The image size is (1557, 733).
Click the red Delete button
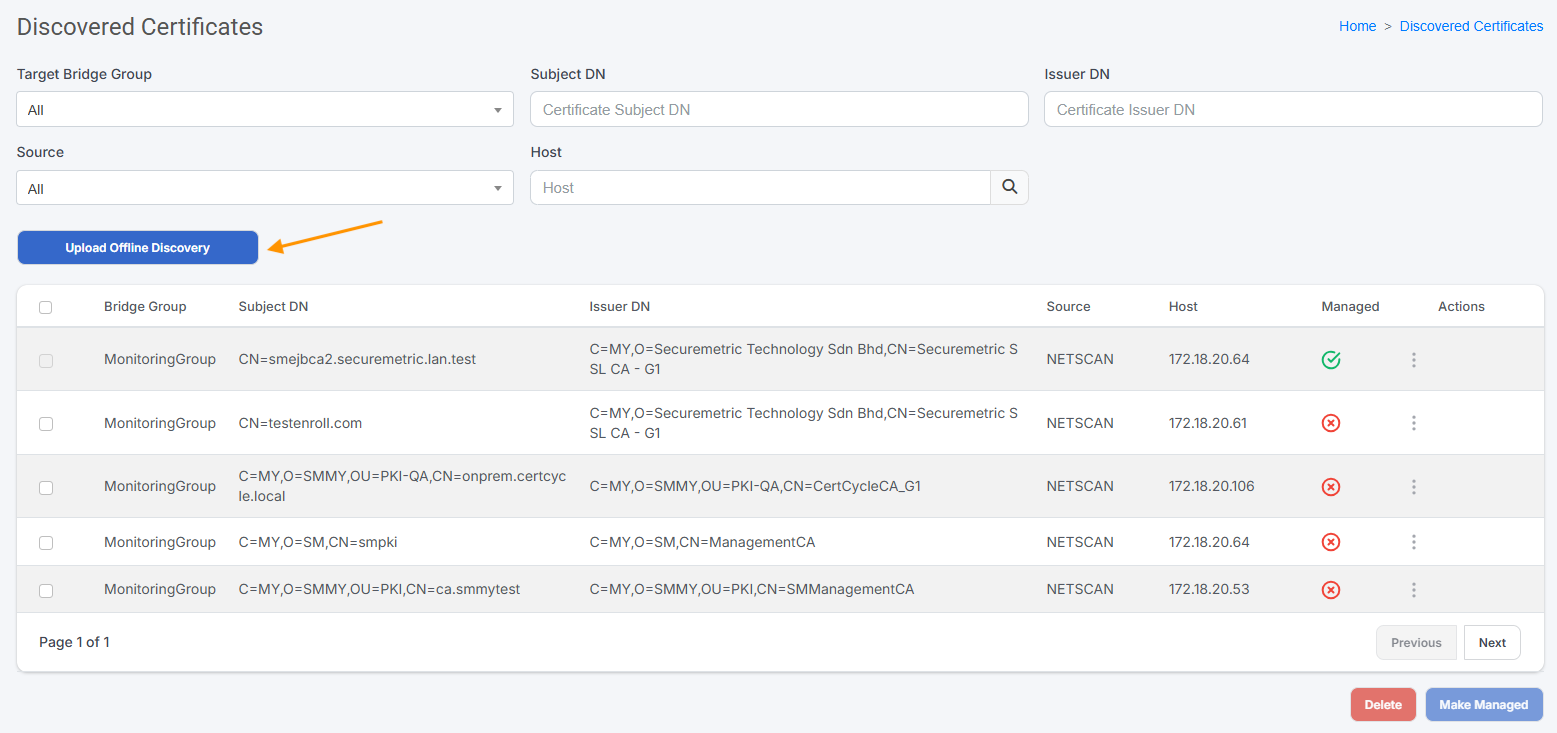click(x=1383, y=705)
